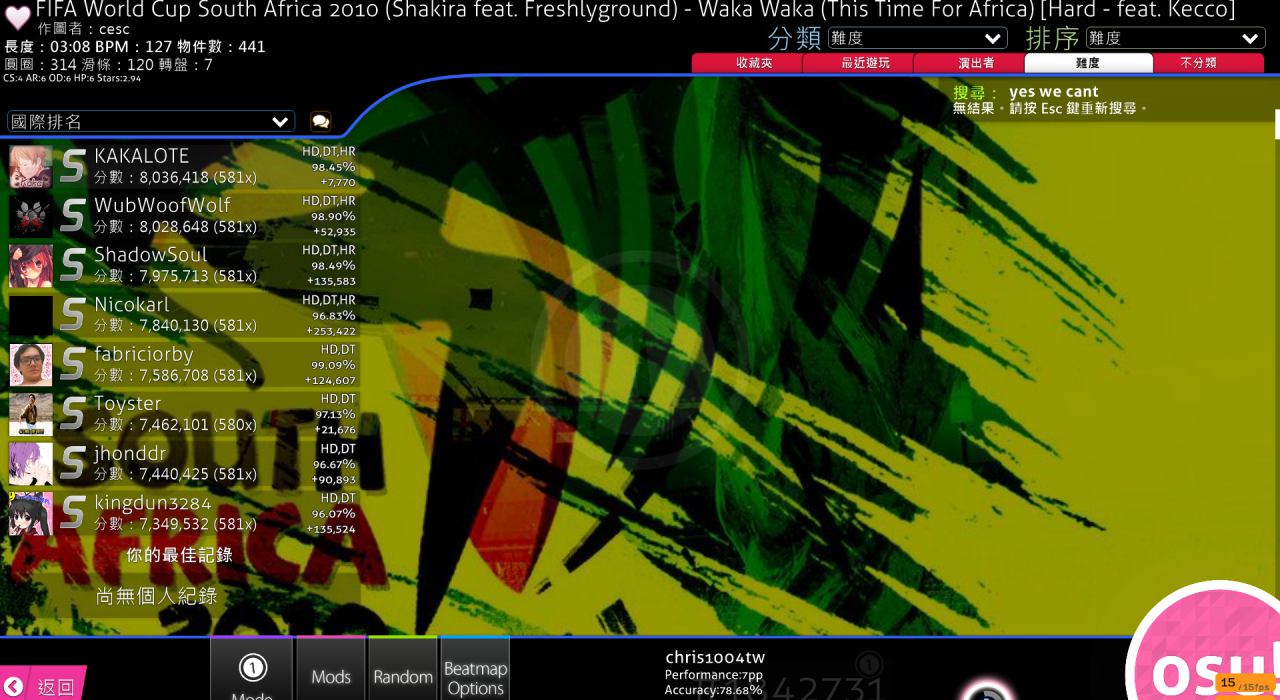The image size is (1280, 700).
Task: Switch to the 收藏夾 tab
Action: (x=754, y=63)
